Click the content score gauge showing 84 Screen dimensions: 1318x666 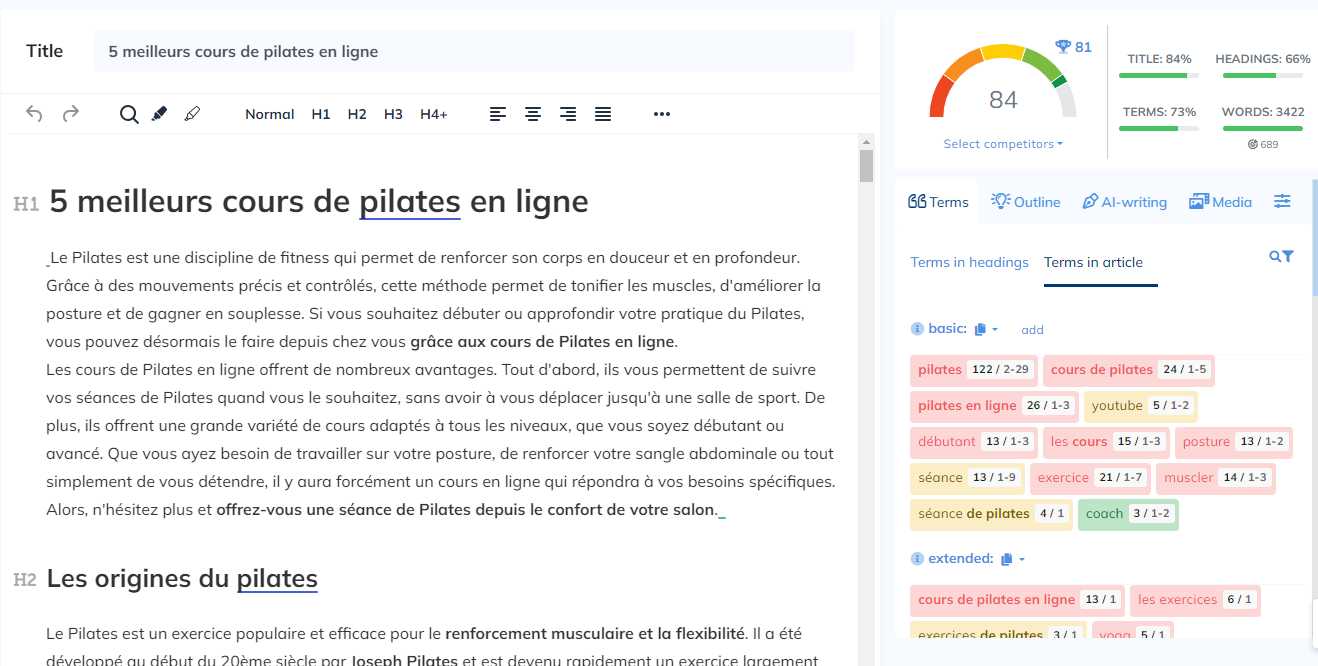click(x=1003, y=83)
